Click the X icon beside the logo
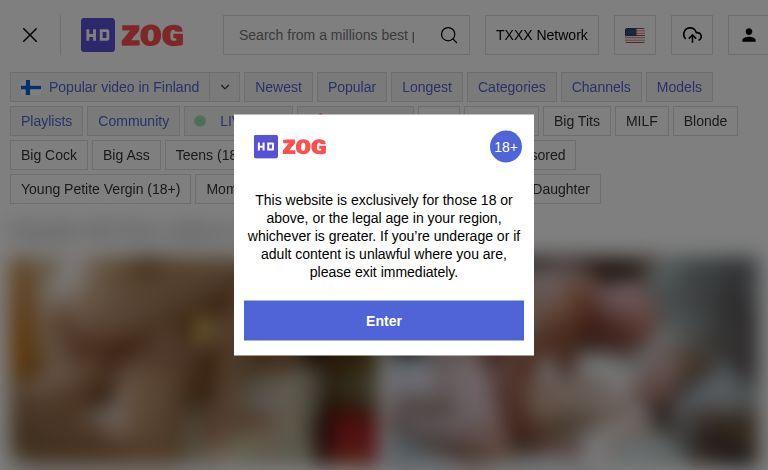Image resolution: width=768 pixels, height=470 pixels. [x=30, y=35]
